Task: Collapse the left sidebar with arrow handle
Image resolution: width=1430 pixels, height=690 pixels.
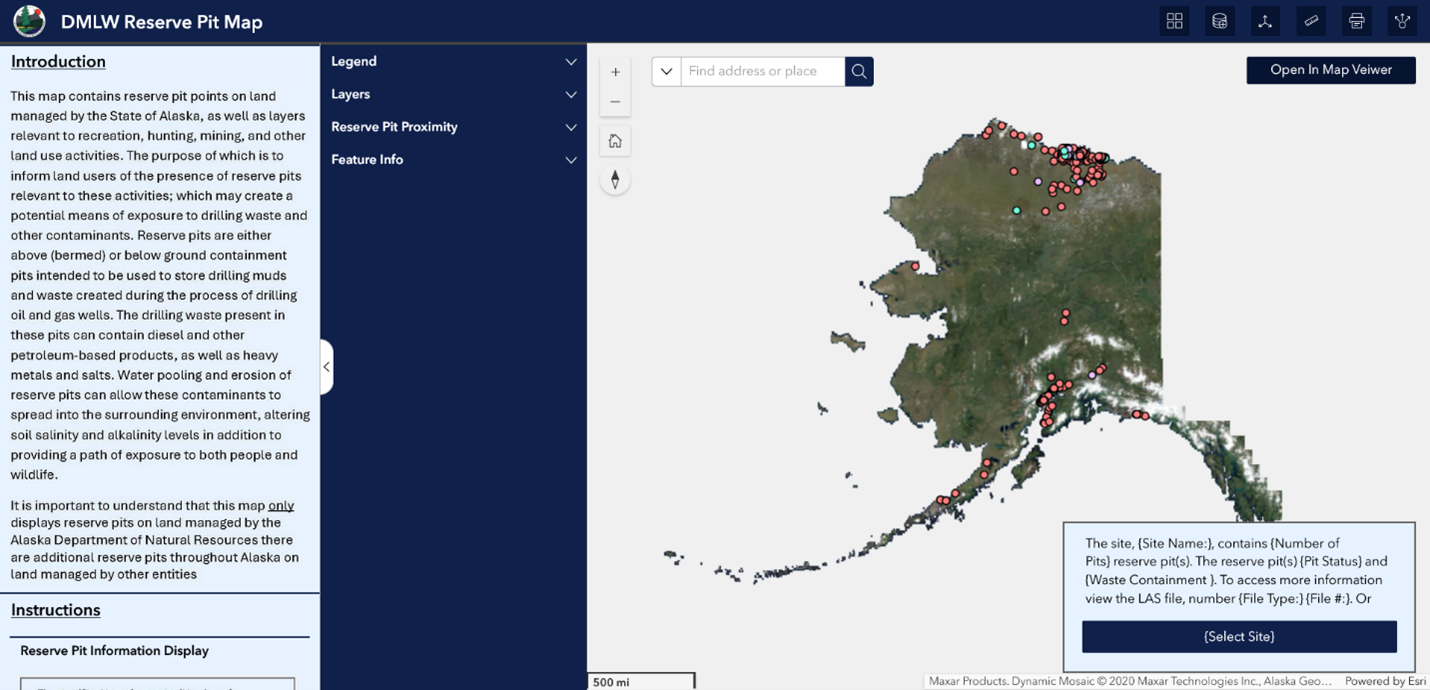Action: (x=326, y=367)
